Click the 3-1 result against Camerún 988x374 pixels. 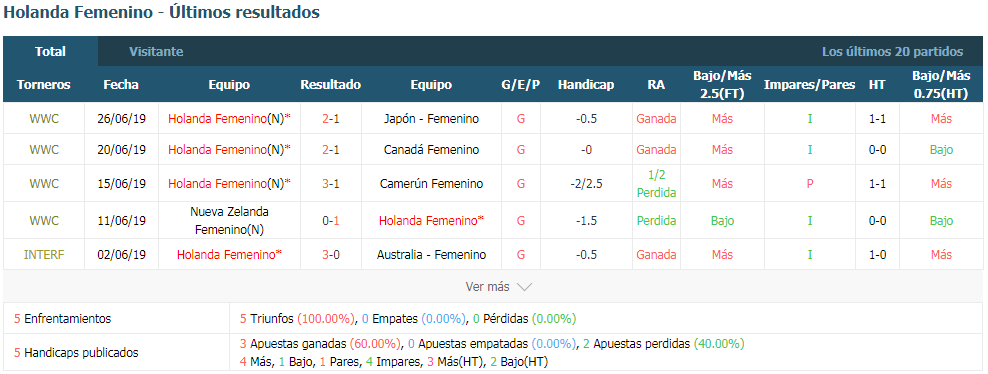[331, 184]
